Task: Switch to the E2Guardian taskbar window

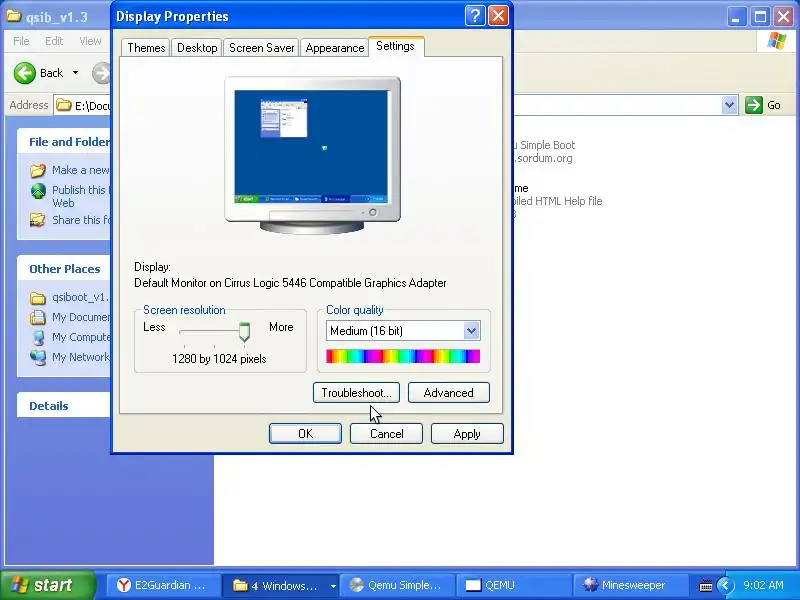Action: (x=163, y=585)
